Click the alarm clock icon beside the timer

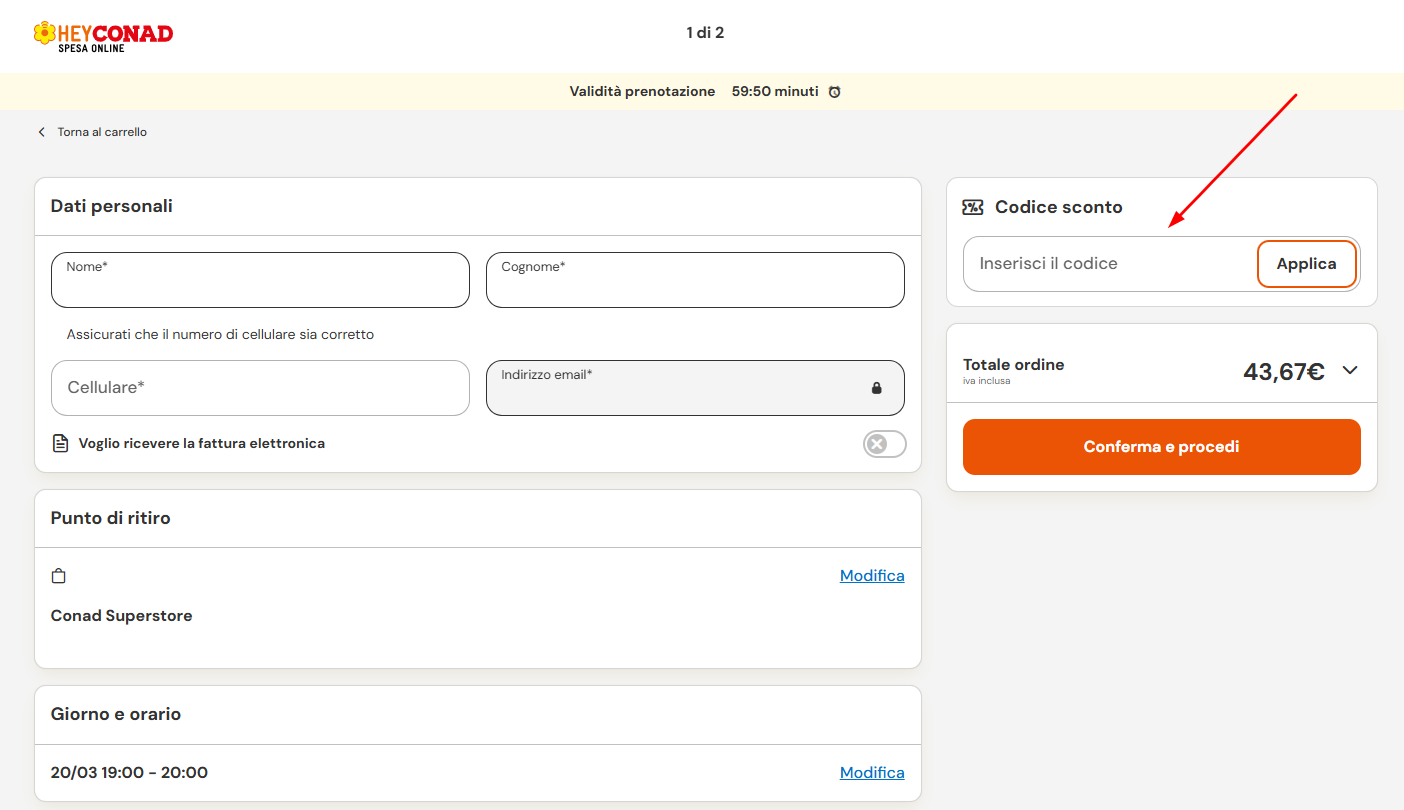click(x=834, y=92)
